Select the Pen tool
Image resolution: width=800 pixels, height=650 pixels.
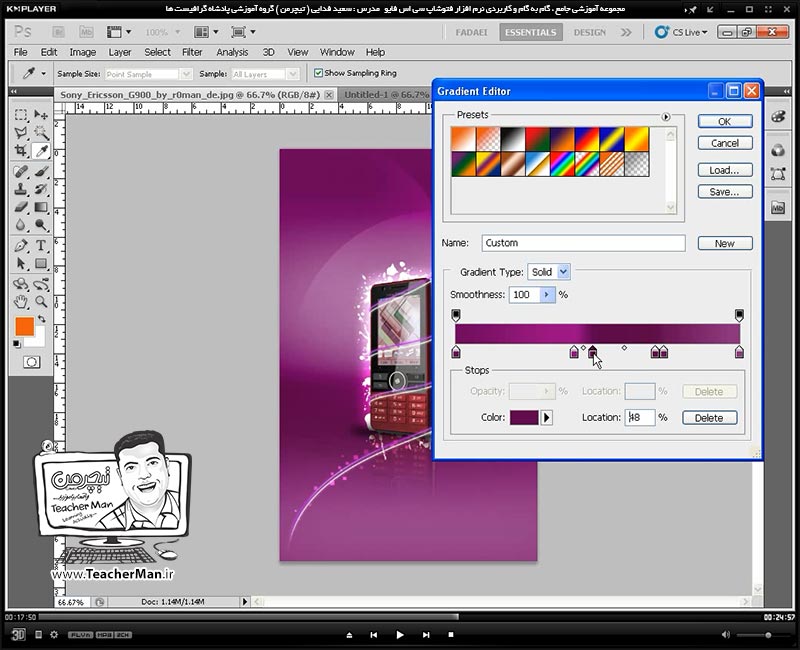(21, 245)
